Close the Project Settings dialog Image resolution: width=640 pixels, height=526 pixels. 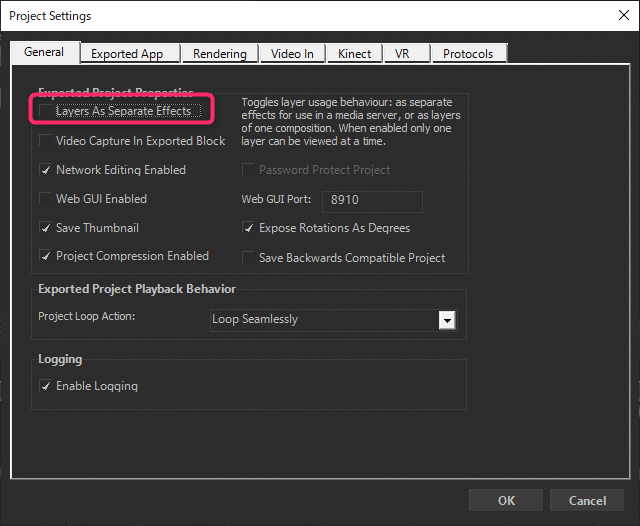pos(624,16)
